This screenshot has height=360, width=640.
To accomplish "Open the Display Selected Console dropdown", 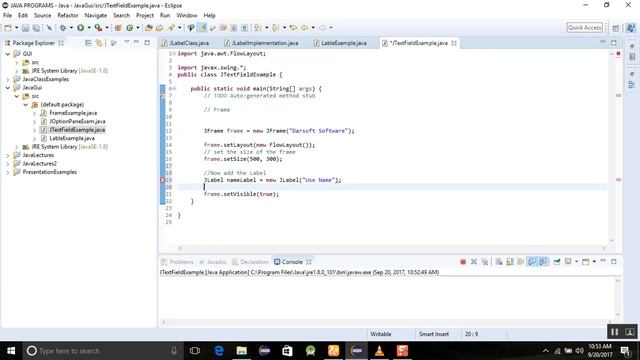I will coord(576,262).
